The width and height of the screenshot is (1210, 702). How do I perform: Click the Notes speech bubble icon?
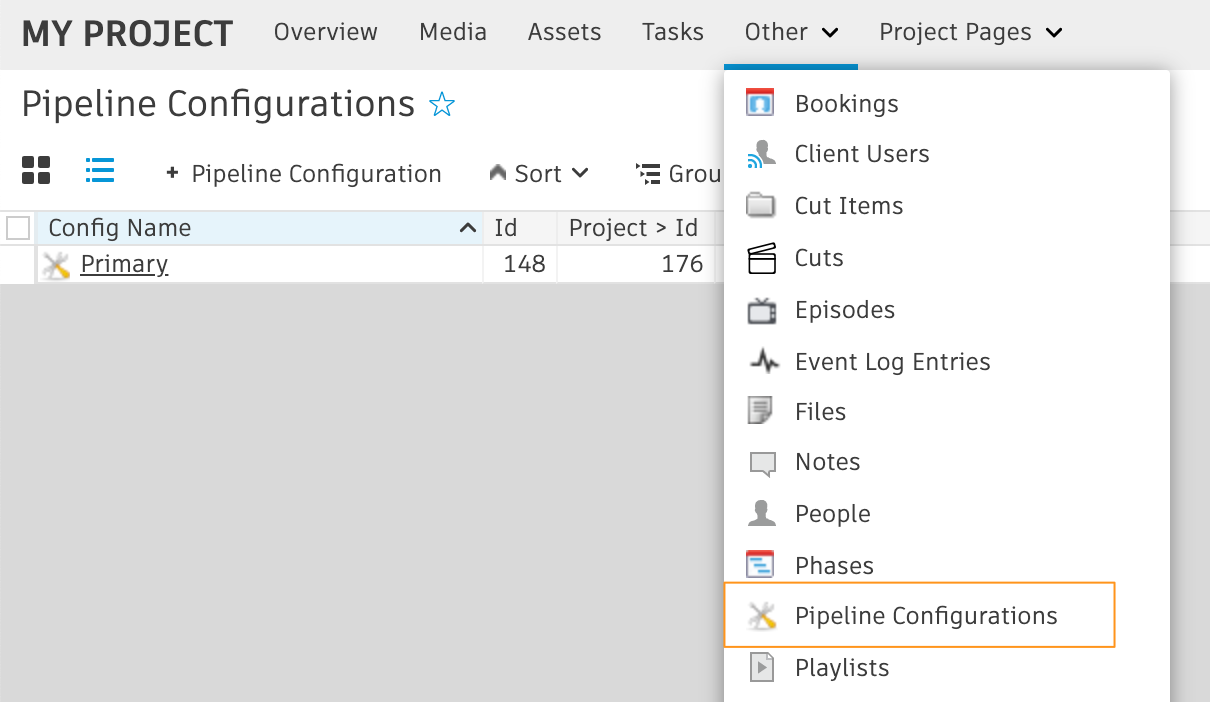(x=762, y=463)
